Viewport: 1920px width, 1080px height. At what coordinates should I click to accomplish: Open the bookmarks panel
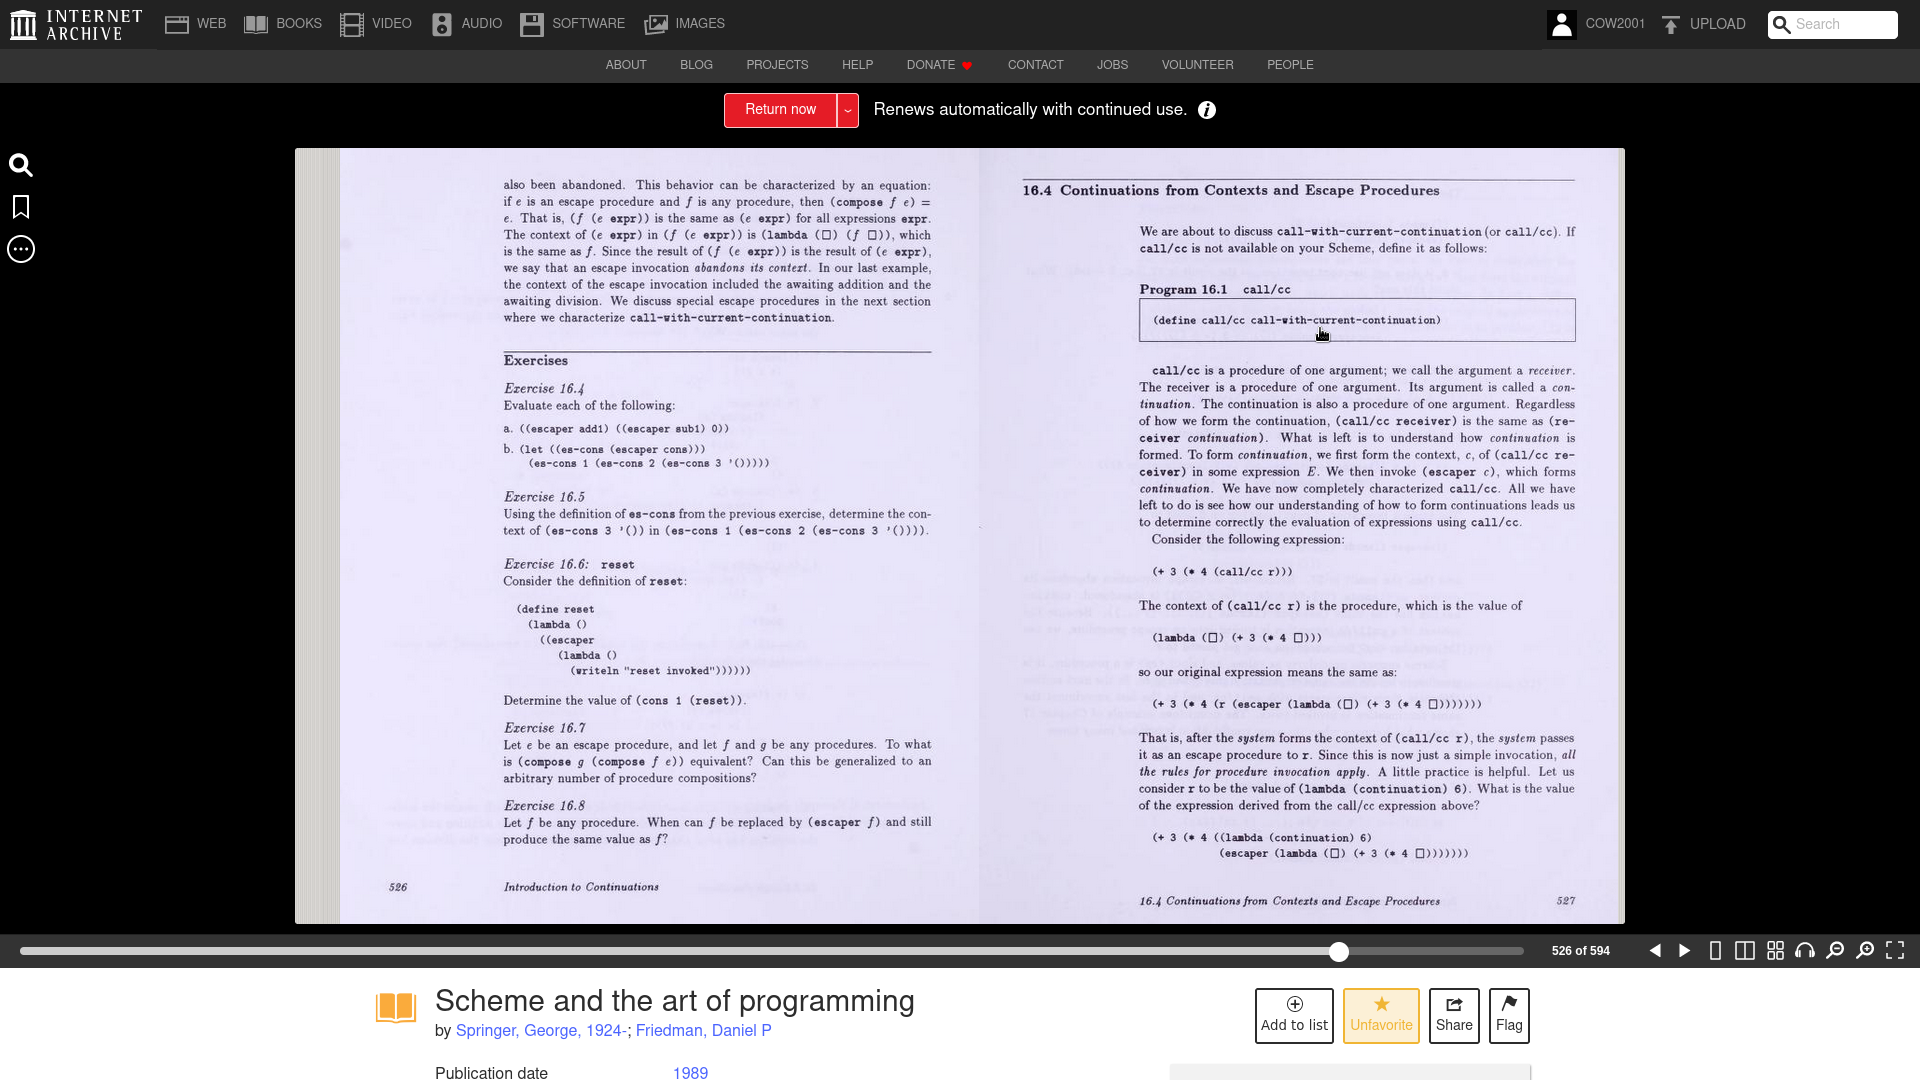[x=21, y=207]
